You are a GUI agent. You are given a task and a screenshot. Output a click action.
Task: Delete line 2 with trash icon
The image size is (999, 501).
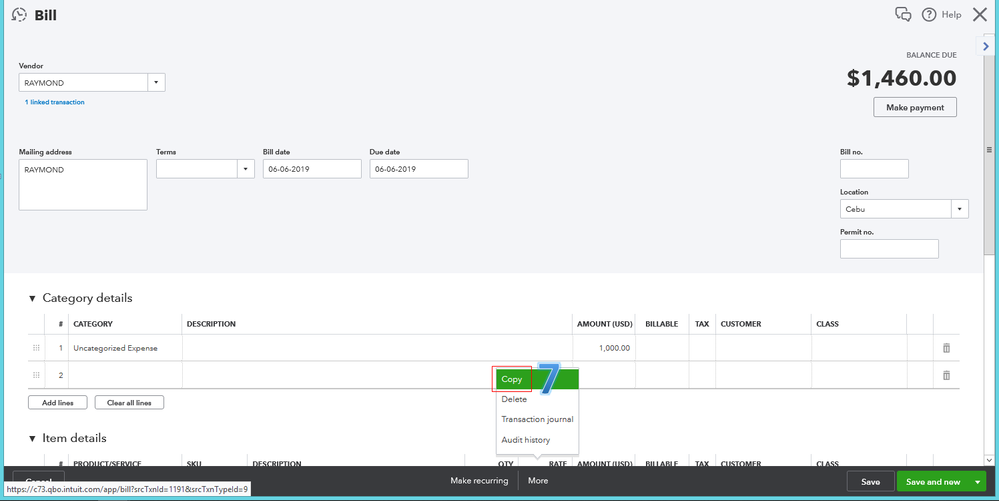[x=946, y=375]
